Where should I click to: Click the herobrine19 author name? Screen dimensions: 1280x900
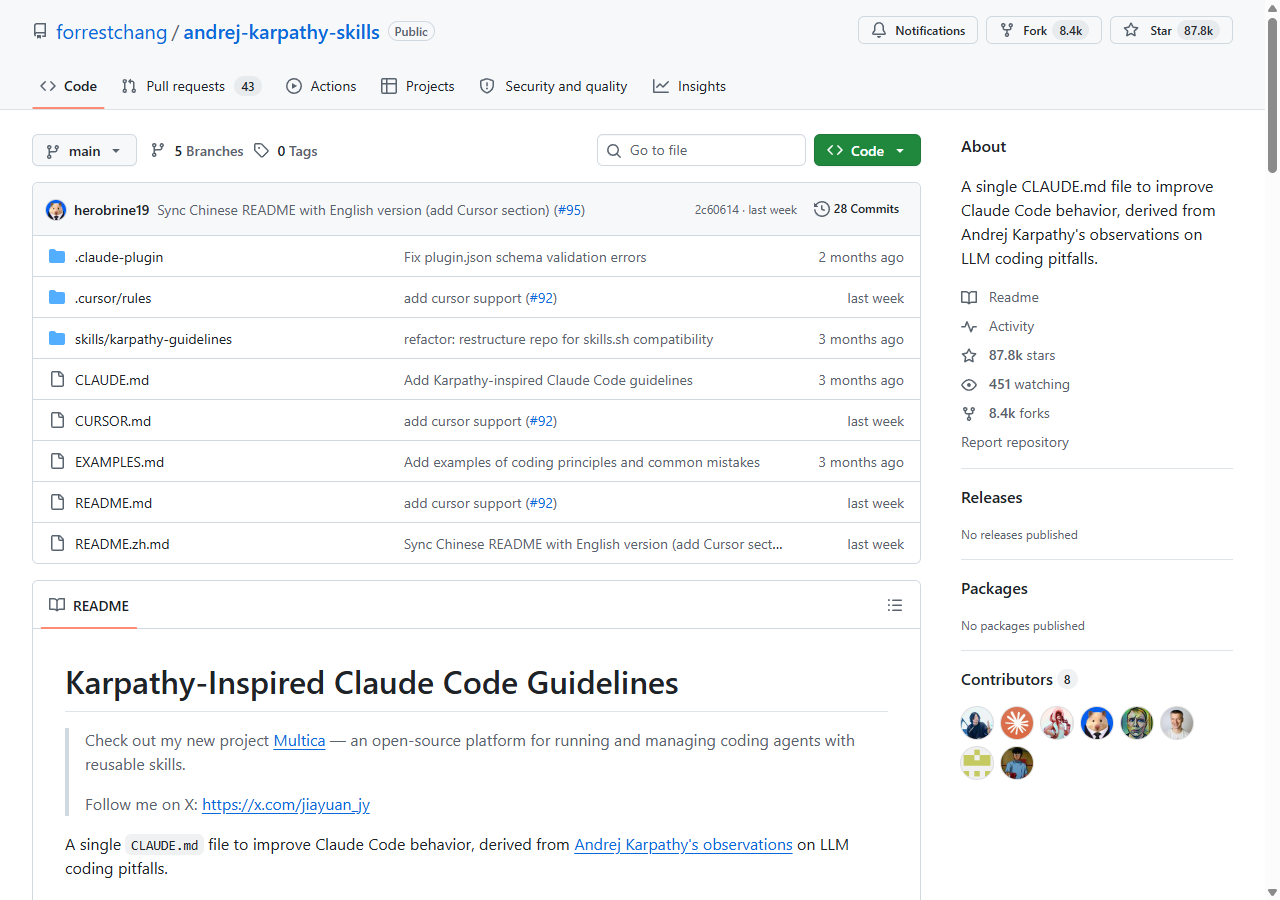(x=112, y=210)
